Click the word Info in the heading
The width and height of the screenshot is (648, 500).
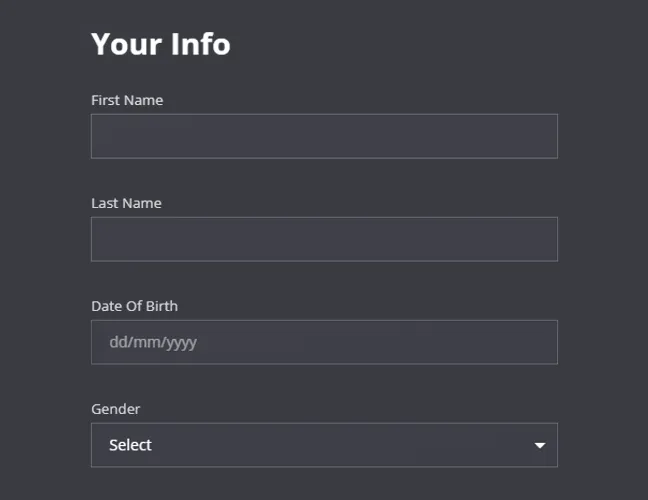coord(199,44)
